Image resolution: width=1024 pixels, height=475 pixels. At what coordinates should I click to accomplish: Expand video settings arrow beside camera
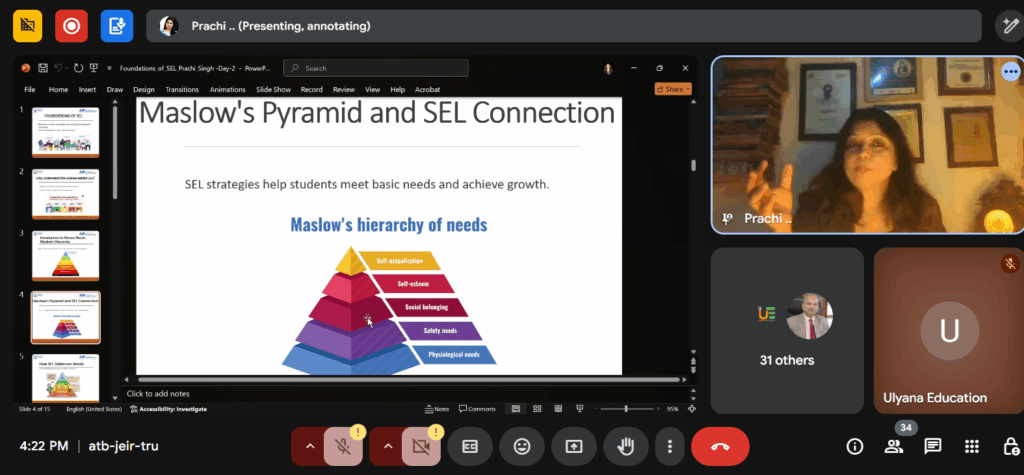click(x=388, y=446)
